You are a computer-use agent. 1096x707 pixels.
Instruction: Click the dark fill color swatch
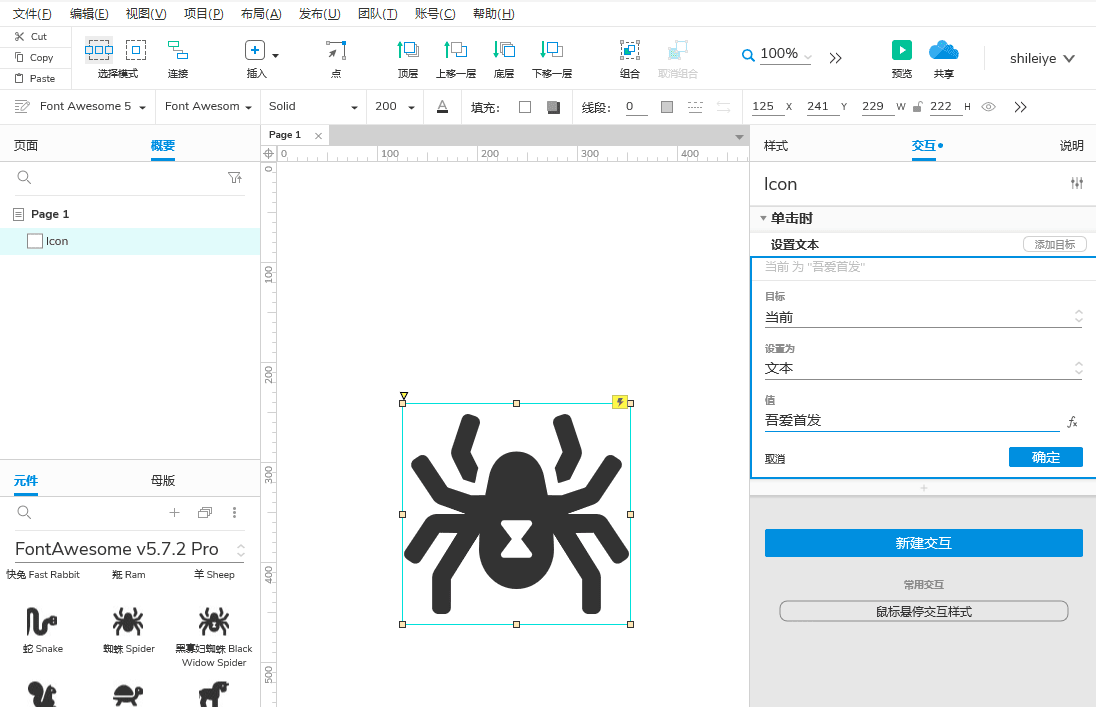(553, 106)
